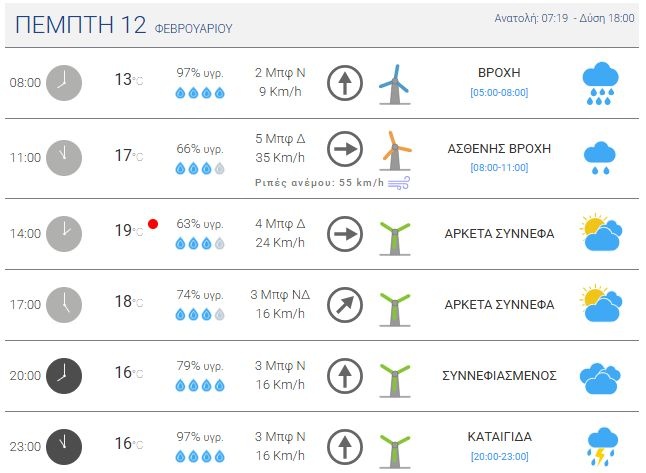This screenshot has width=646, height=473.
Task: Click the ΚΑΤΑΙΓΙΔΑ forecast label
Action: pos(499,436)
